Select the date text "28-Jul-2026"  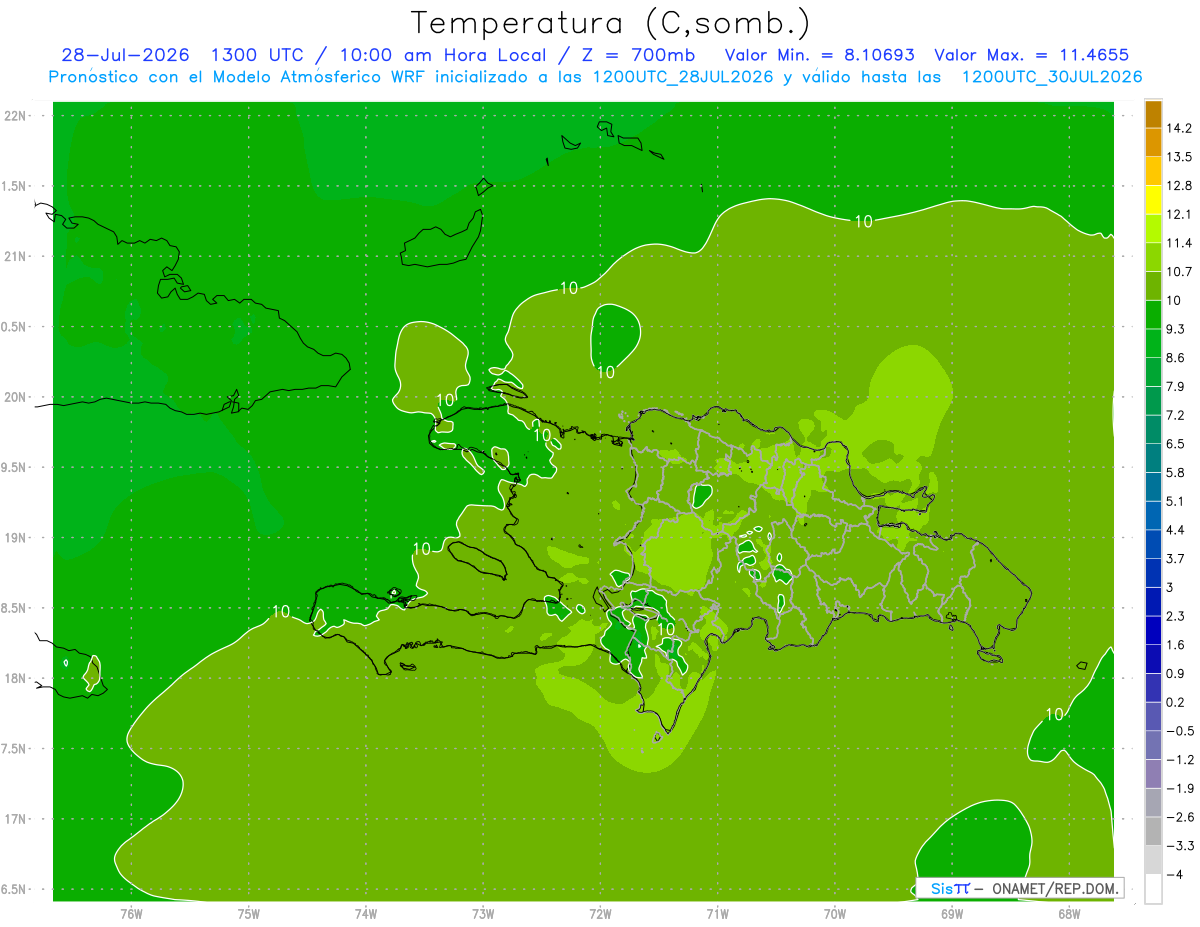click(x=127, y=55)
